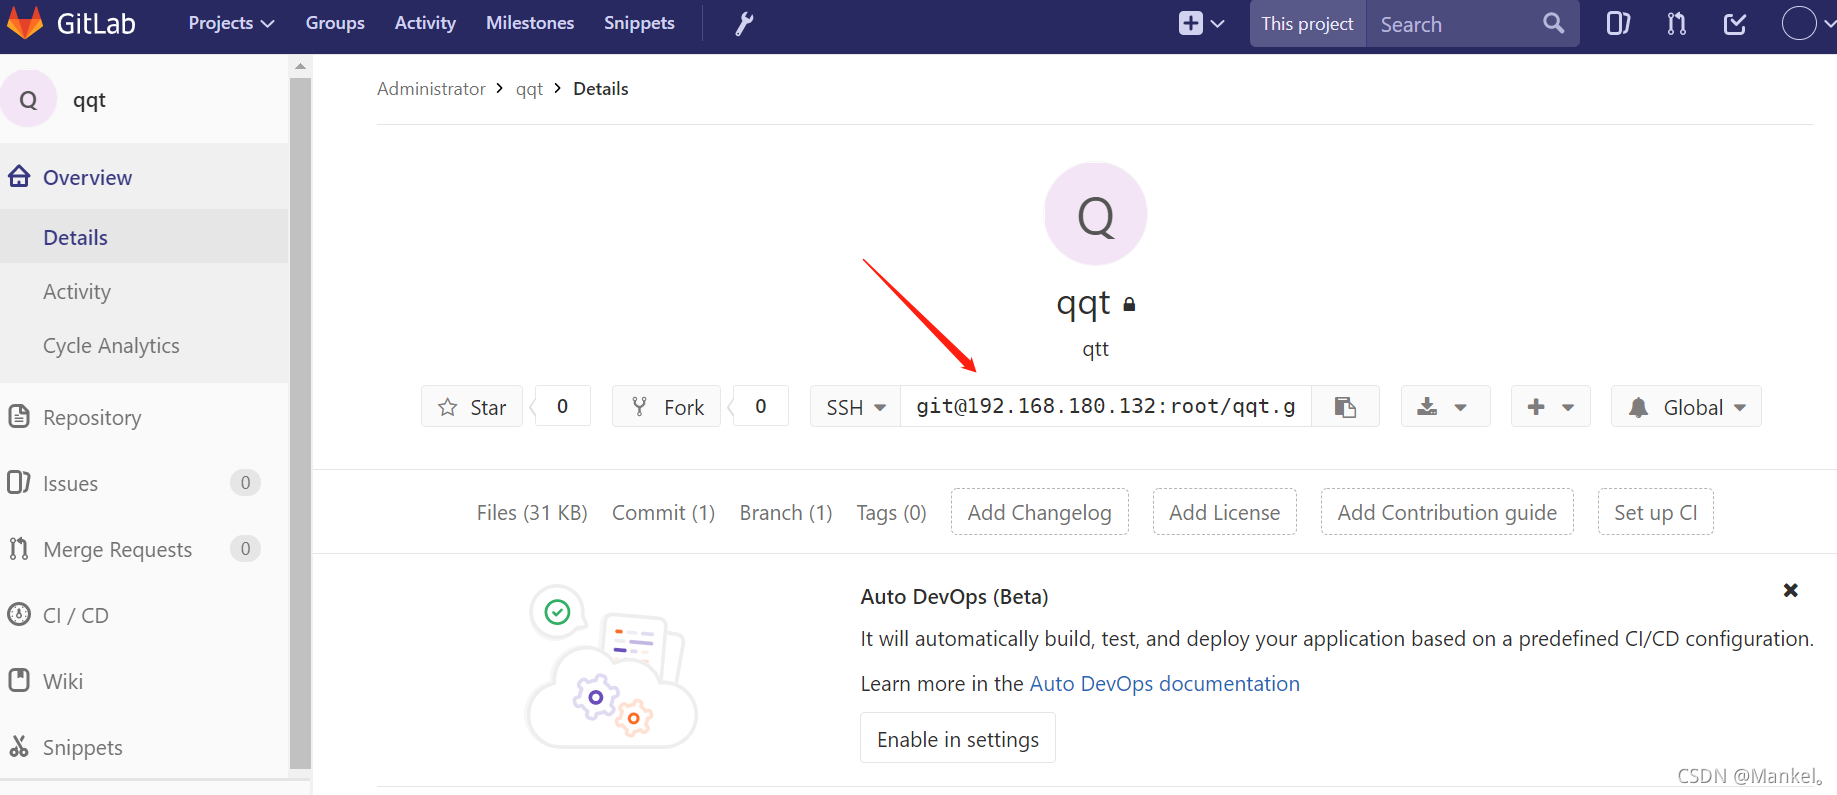Open the user avatar menu
The height and width of the screenshot is (795, 1837).
pyautogui.click(x=1808, y=23)
